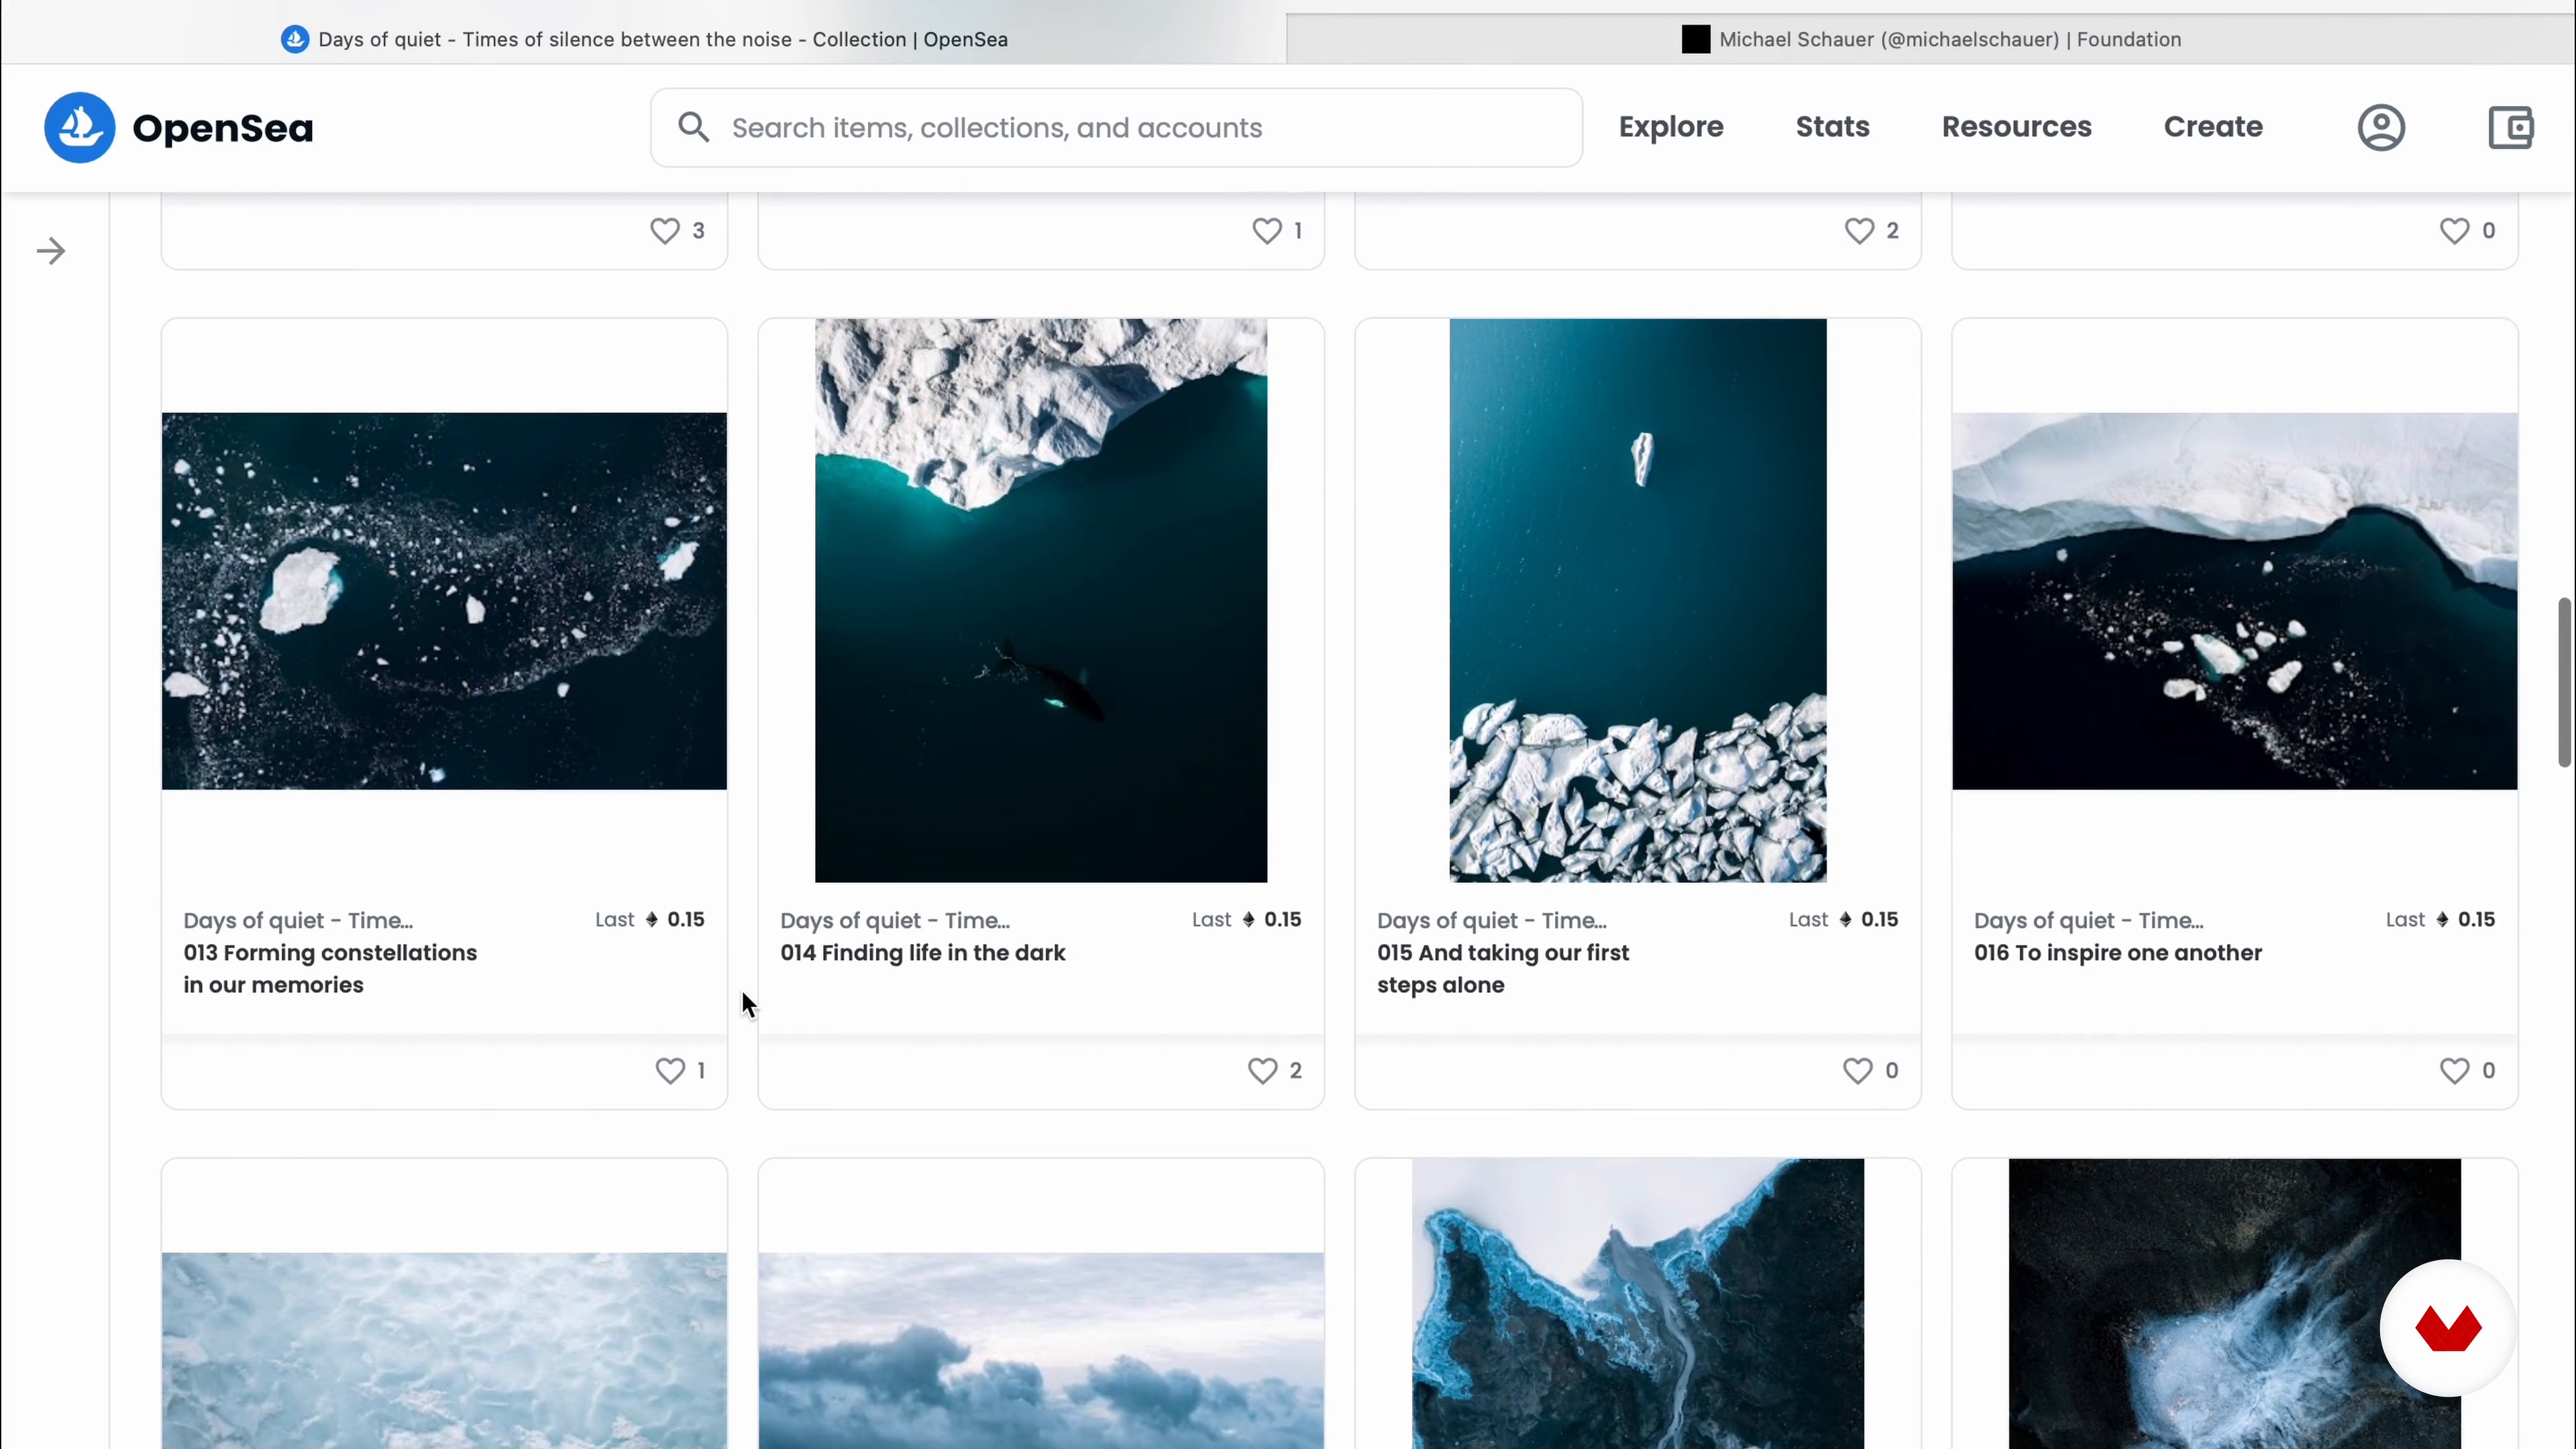Switch to Michael Schauer Foundation tab

pyautogui.click(x=1930, y=39)
